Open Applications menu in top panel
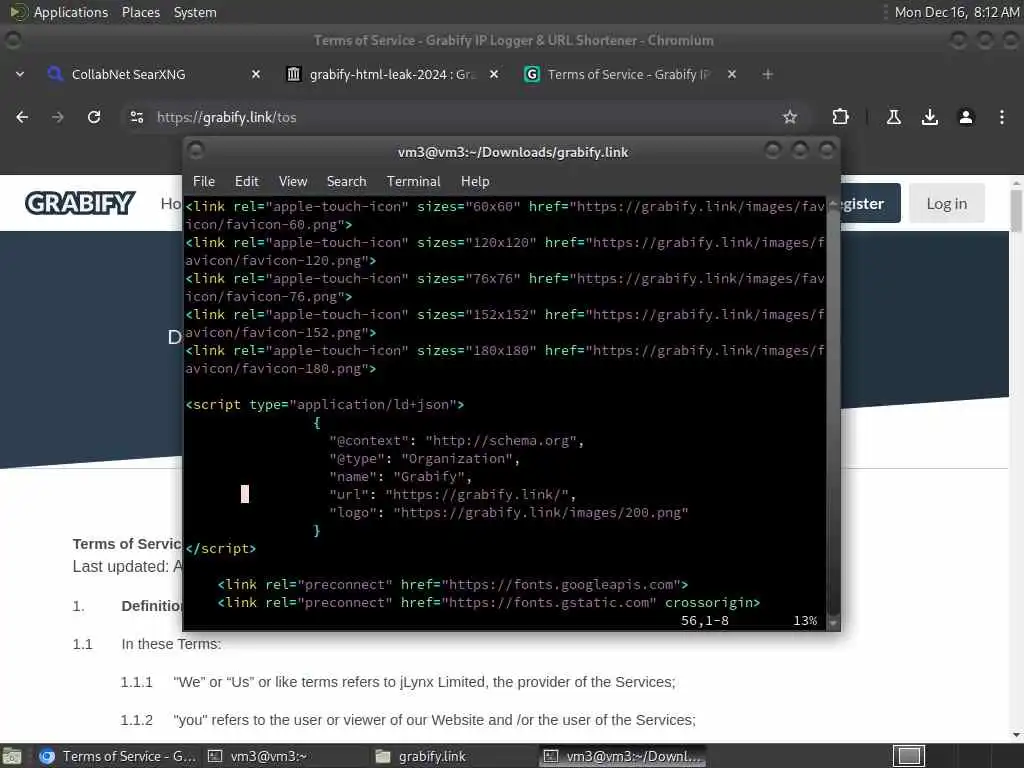This screenshot has height=768, width=1024. pos(71,12)
